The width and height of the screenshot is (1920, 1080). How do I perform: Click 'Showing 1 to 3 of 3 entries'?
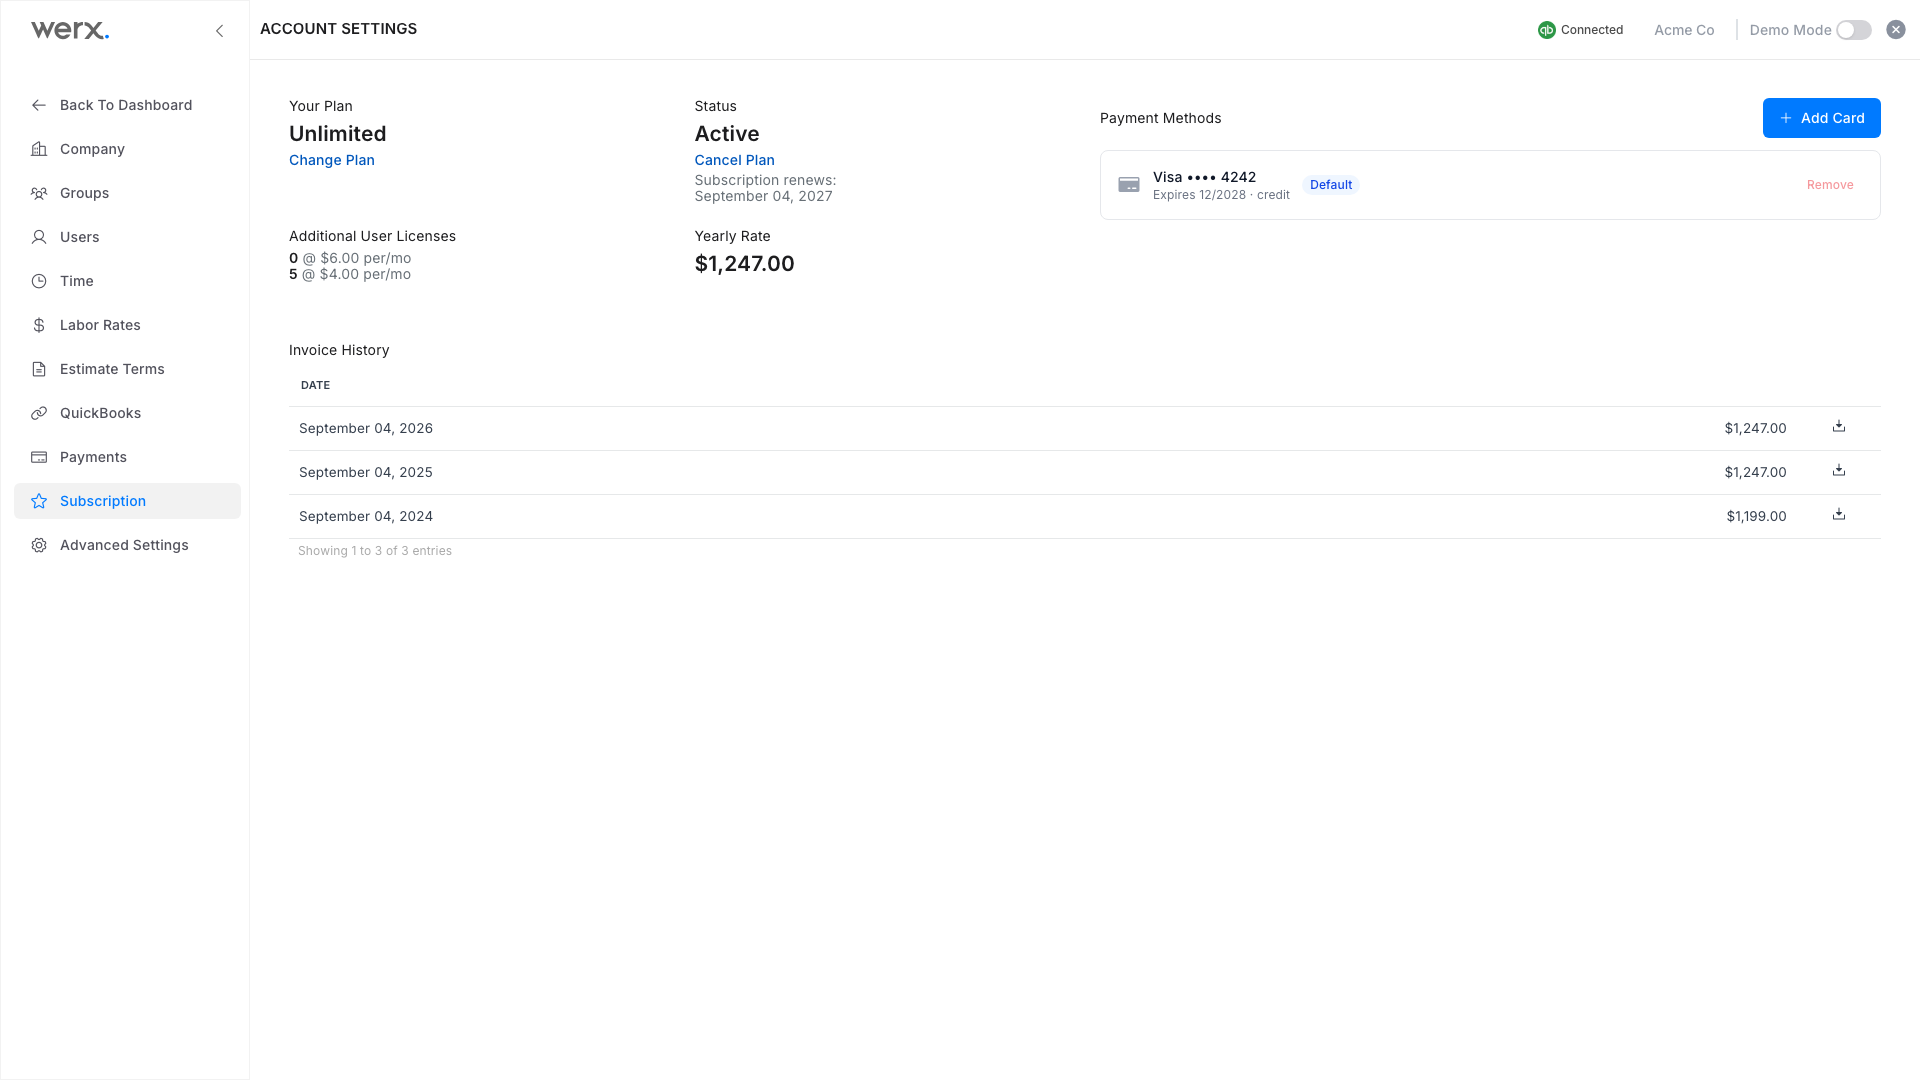(375, 551)
